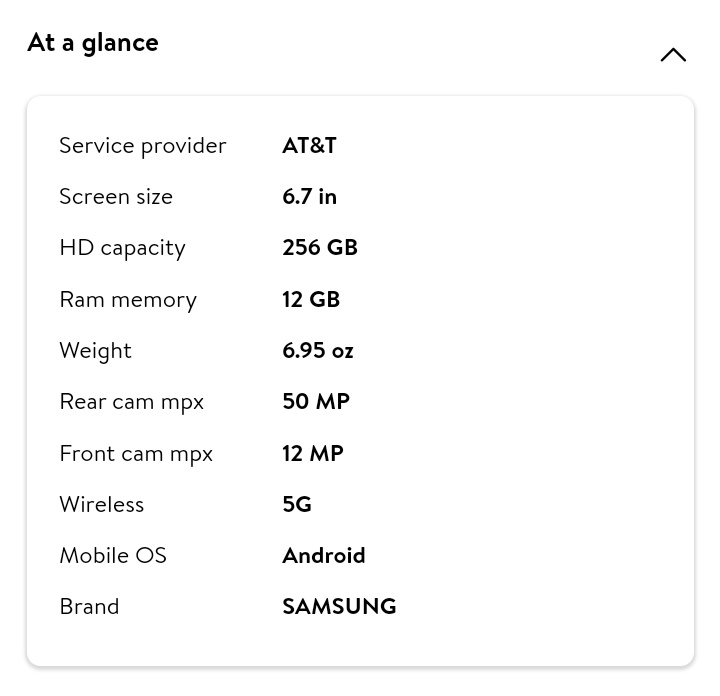
Task: Select the AT&T provider value
Action: (309, 145)
